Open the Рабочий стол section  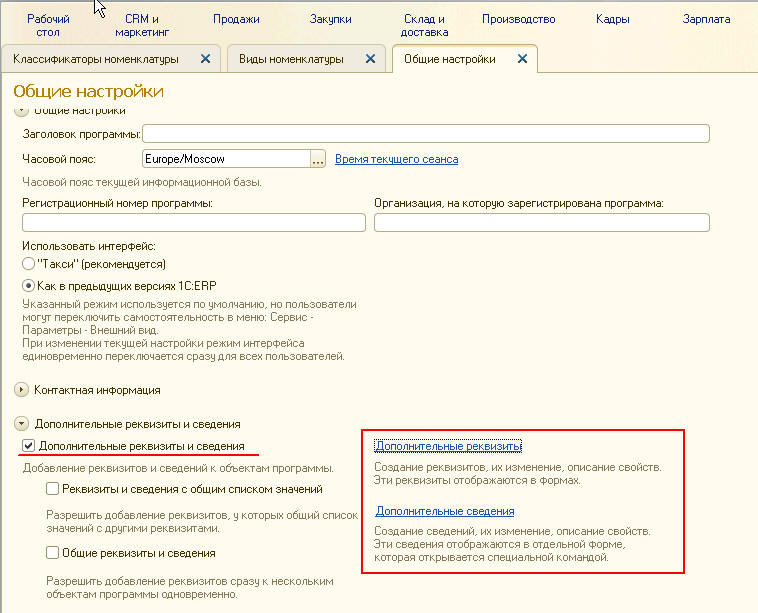pyautogui.click(x=48, y=25)
